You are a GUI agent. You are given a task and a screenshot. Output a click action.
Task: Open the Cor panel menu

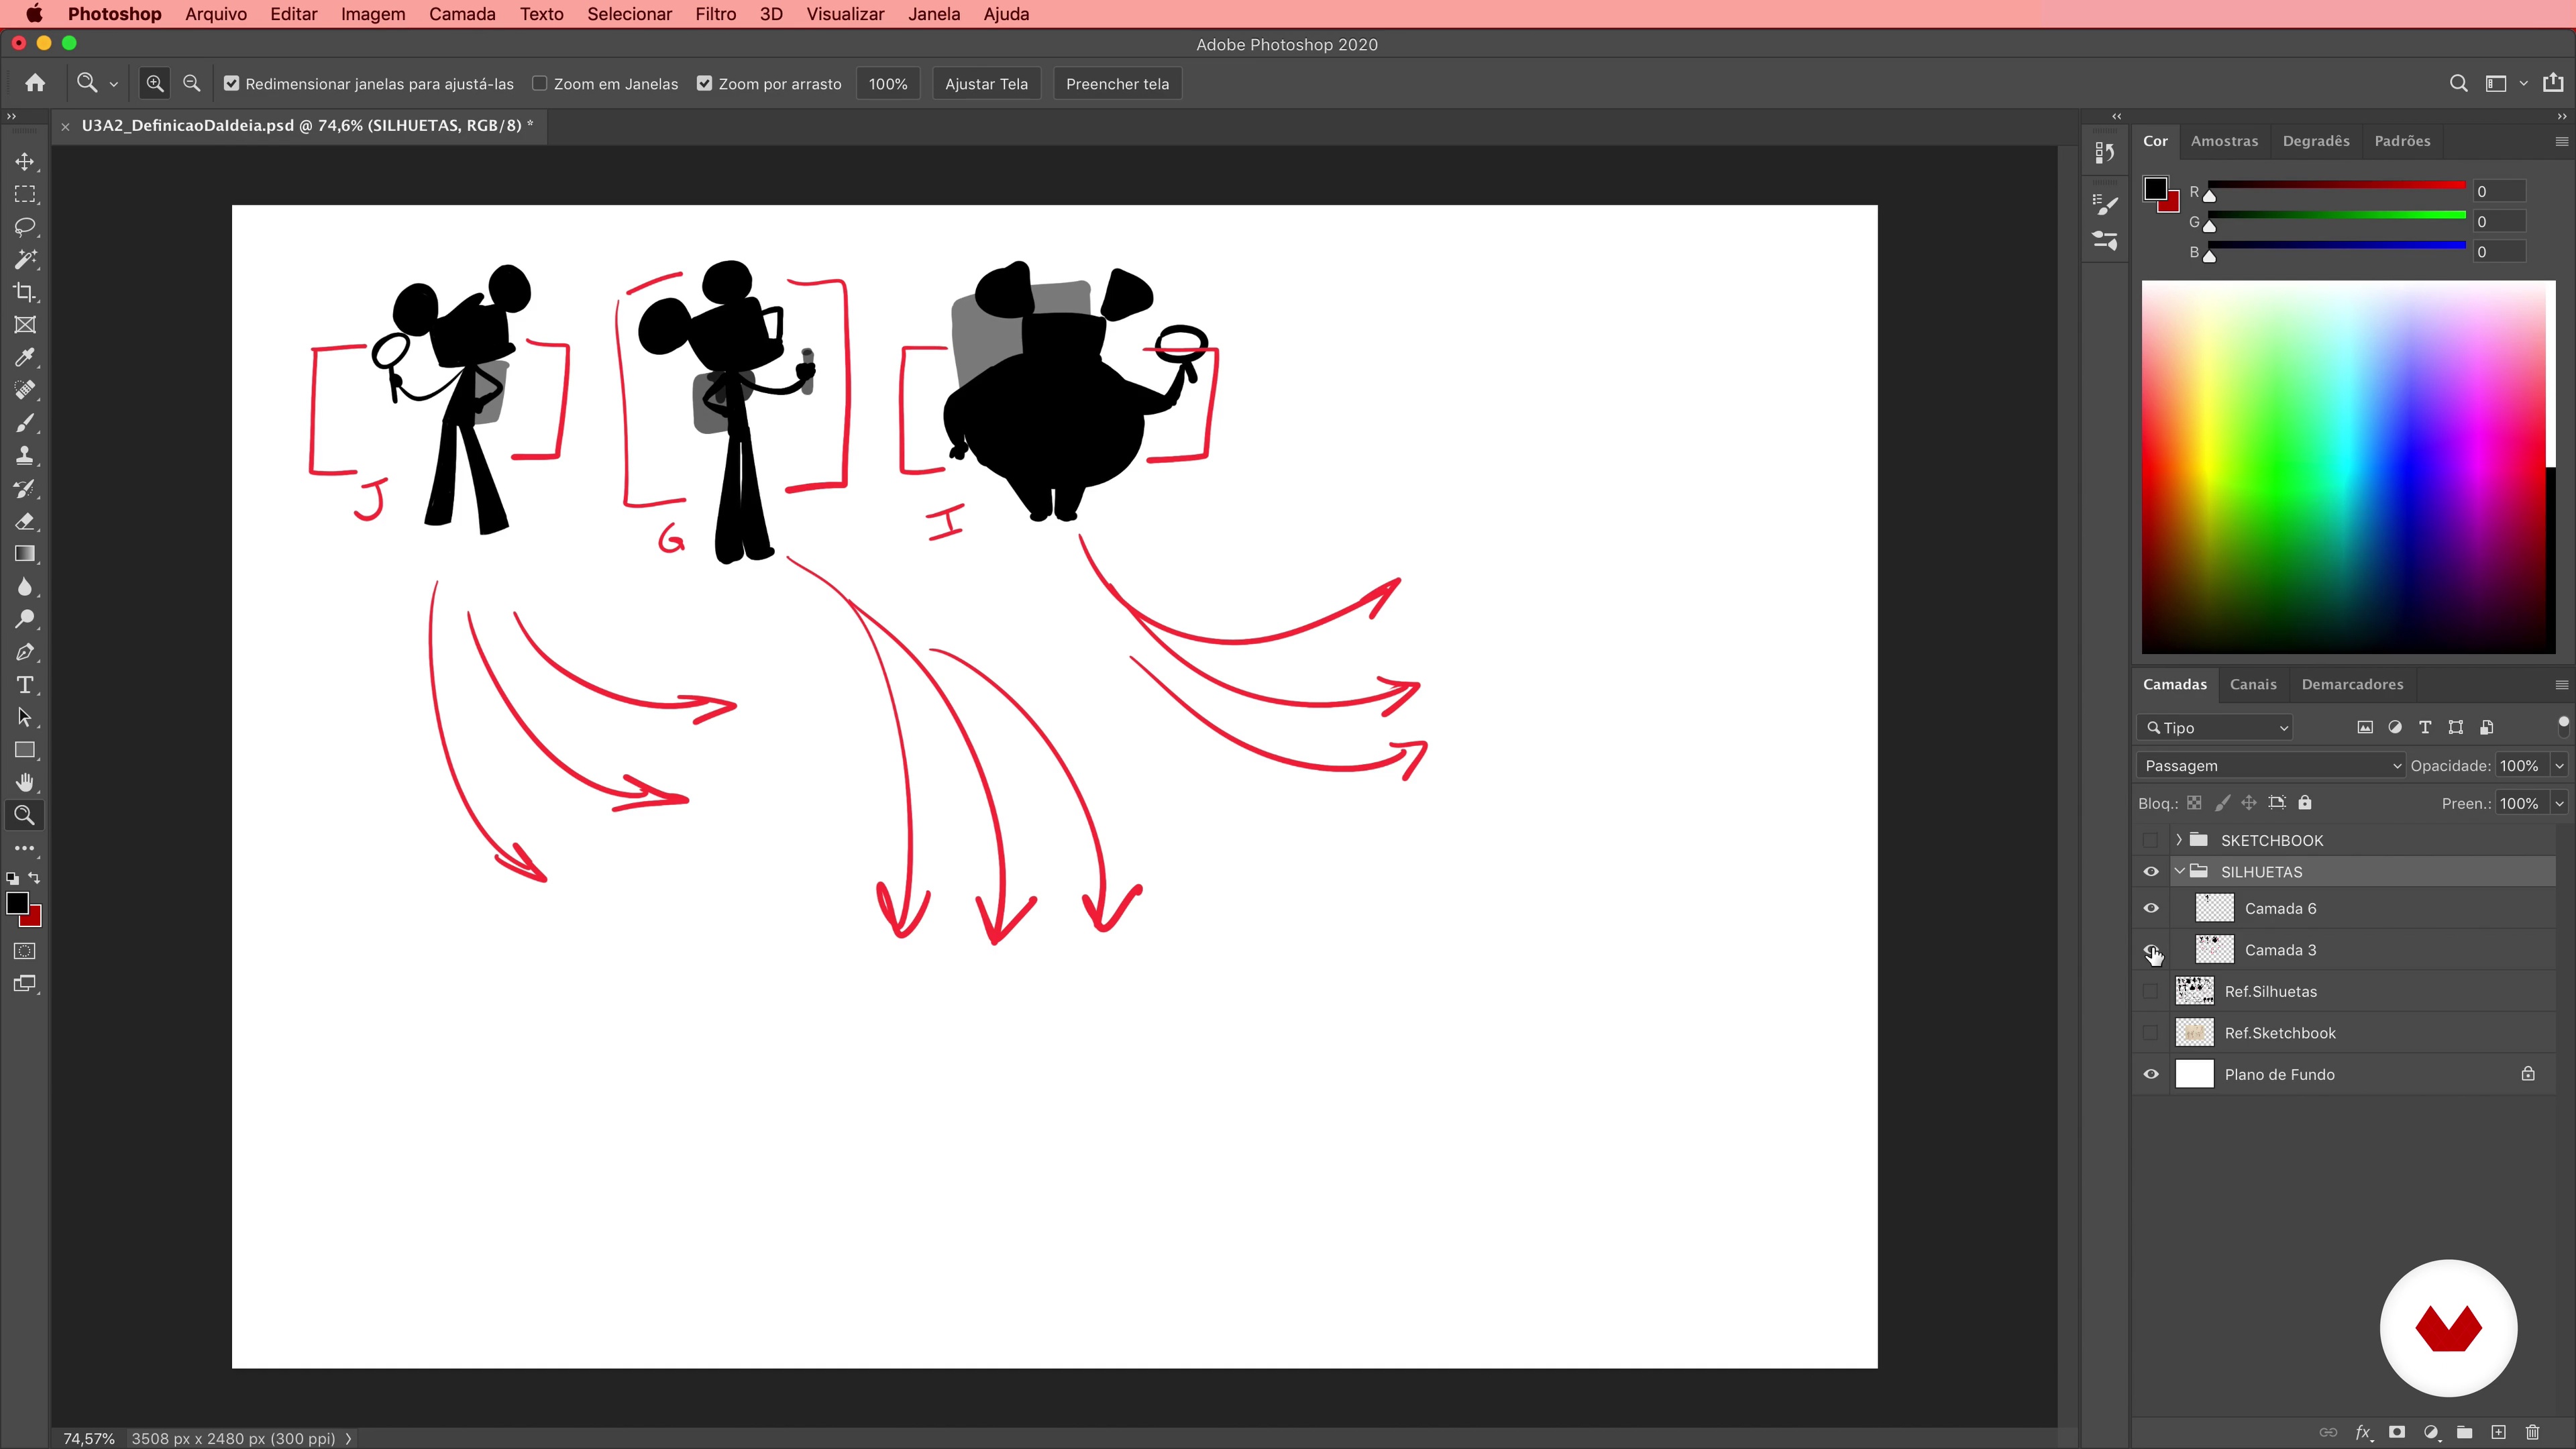click(x=2562, y=141)
